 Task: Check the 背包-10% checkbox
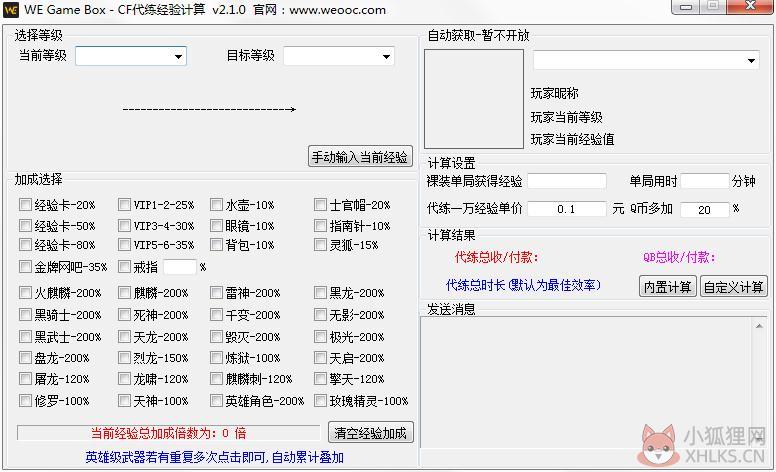tap(216, 244)
